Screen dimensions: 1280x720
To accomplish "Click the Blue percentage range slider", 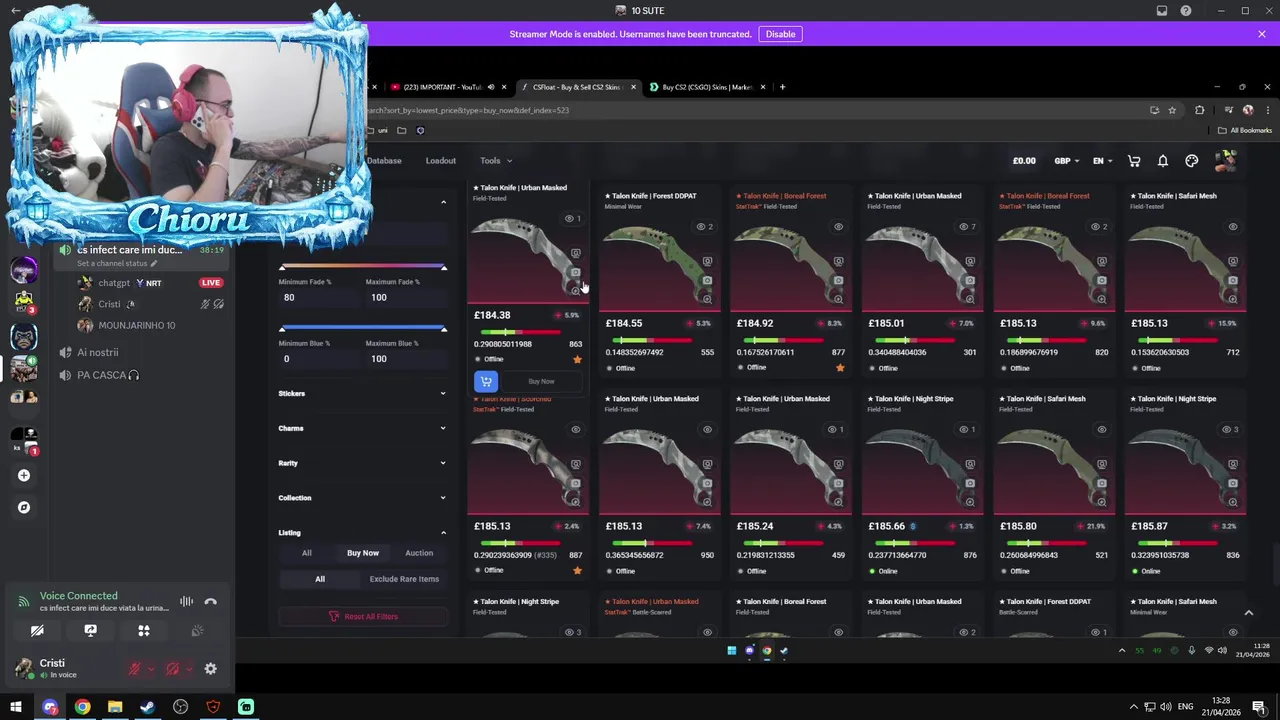I will point(362,328).
